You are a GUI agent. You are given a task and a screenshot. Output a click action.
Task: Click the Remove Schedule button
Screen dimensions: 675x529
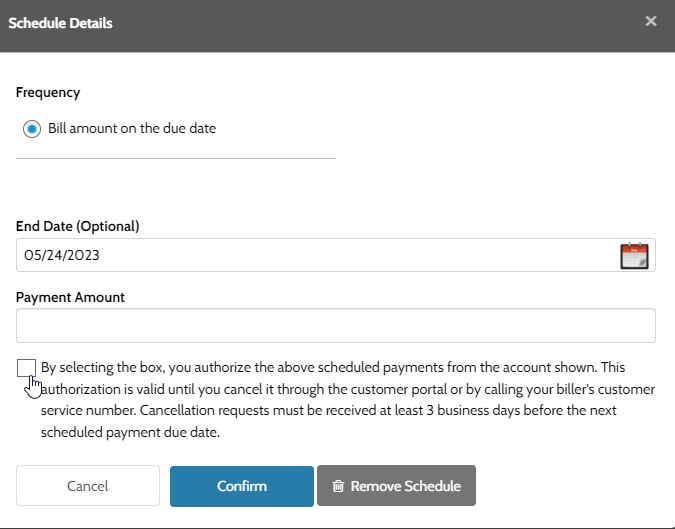(x=396, y=486)
